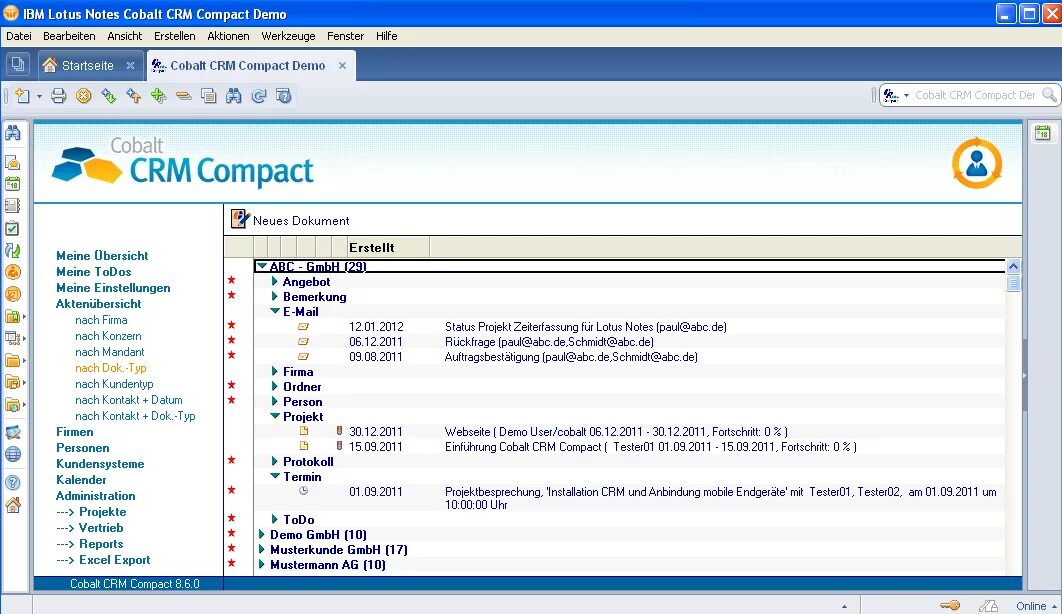The width and height of the screenshot is (1062, 614).
Task: Click the search field in toolbar
Action: click(x=975, y=95)
